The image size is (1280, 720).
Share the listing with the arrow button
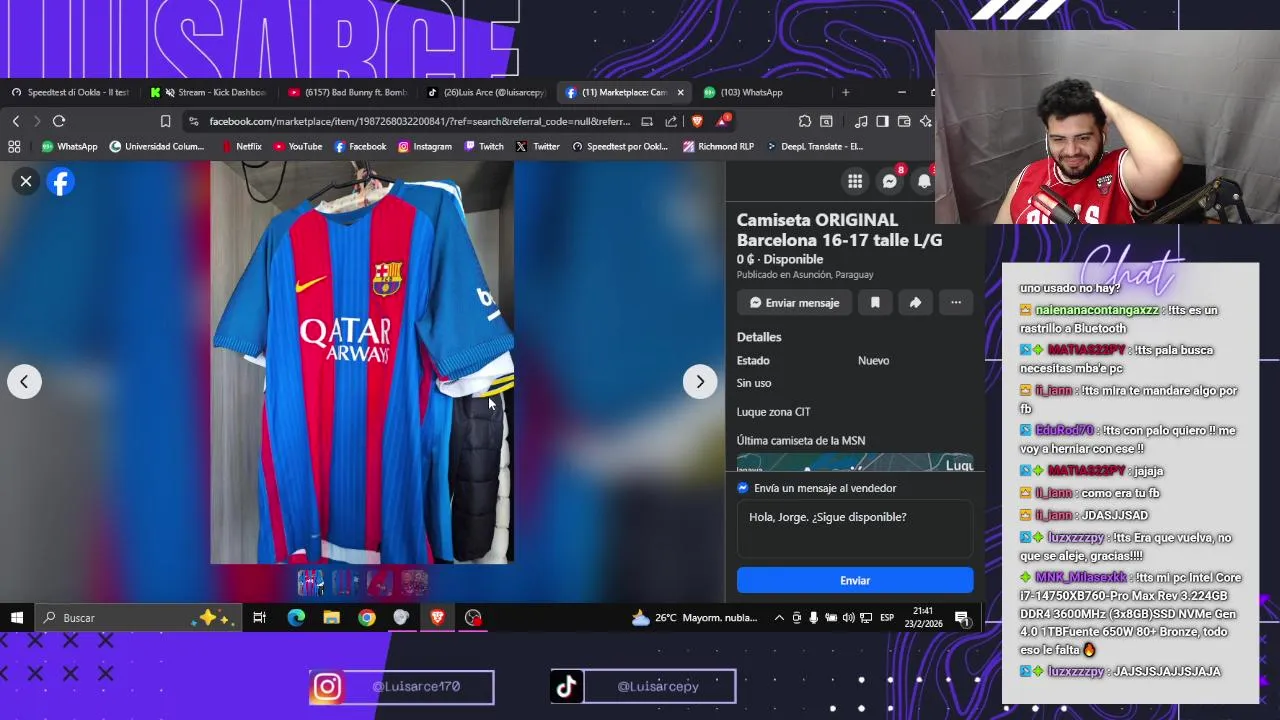click(915, 302)
